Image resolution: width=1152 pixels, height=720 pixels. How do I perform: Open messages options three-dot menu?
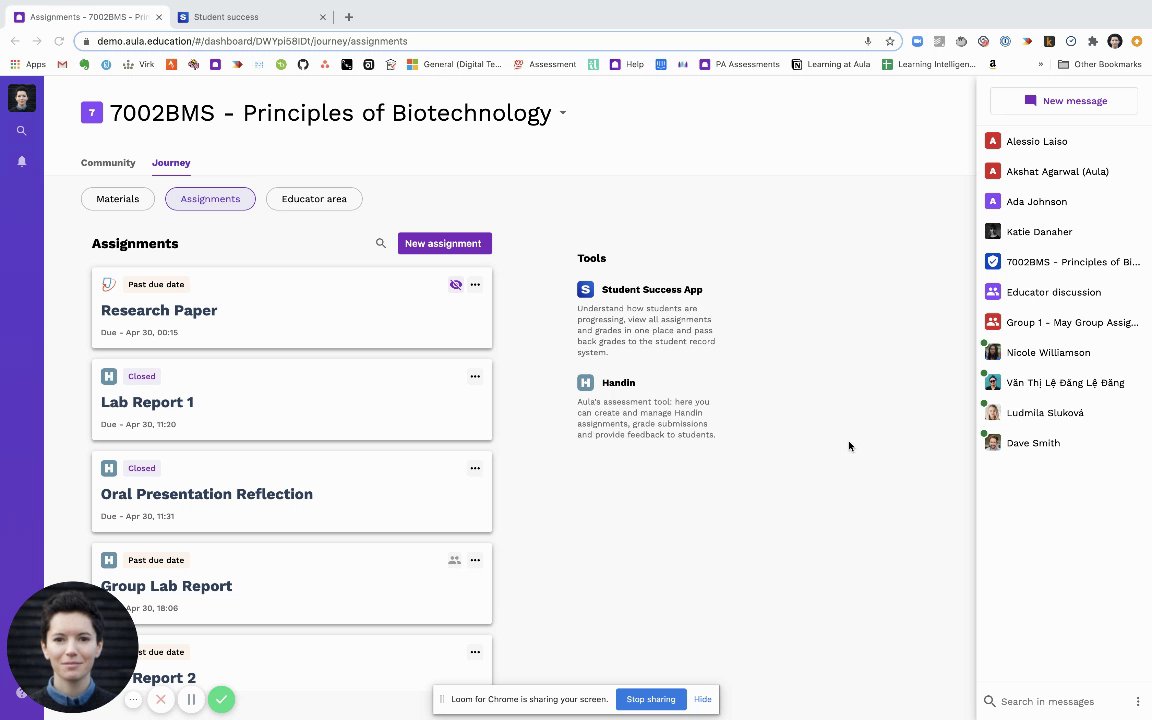pyautogui.click(x=1137, y=702)
